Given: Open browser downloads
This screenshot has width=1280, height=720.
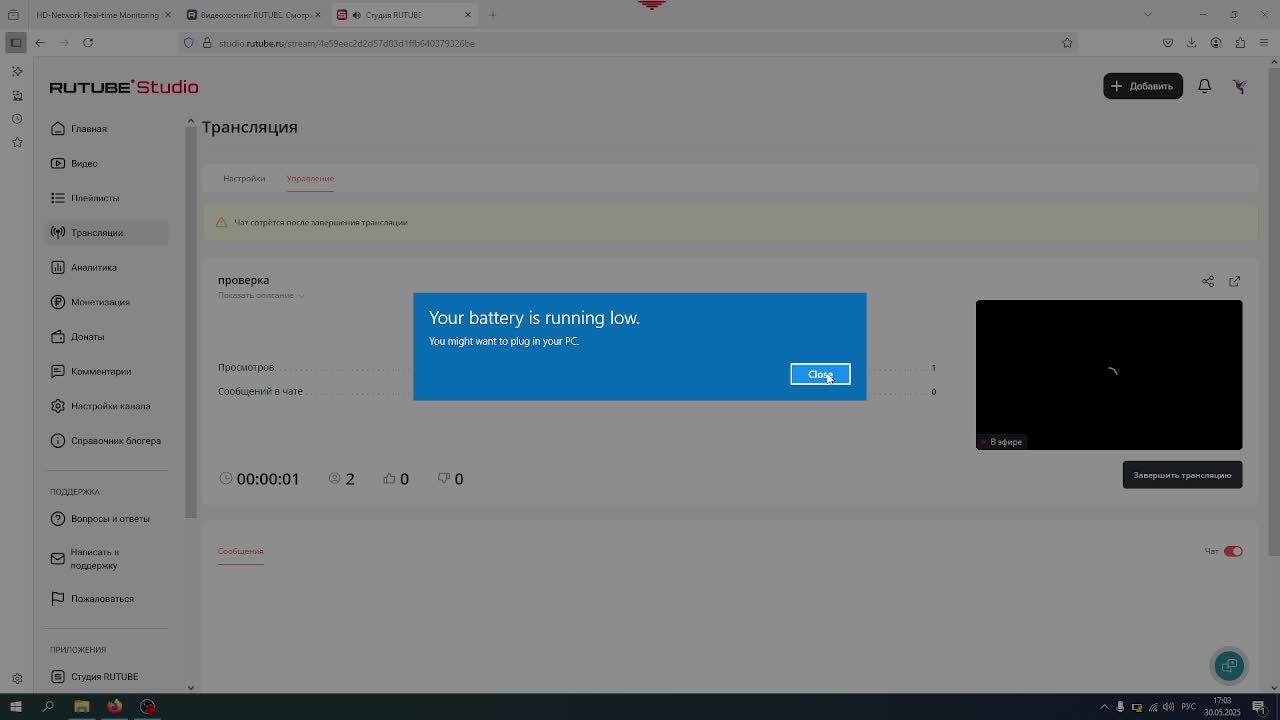Looking at the screenshot, I should click(1191, 43).
